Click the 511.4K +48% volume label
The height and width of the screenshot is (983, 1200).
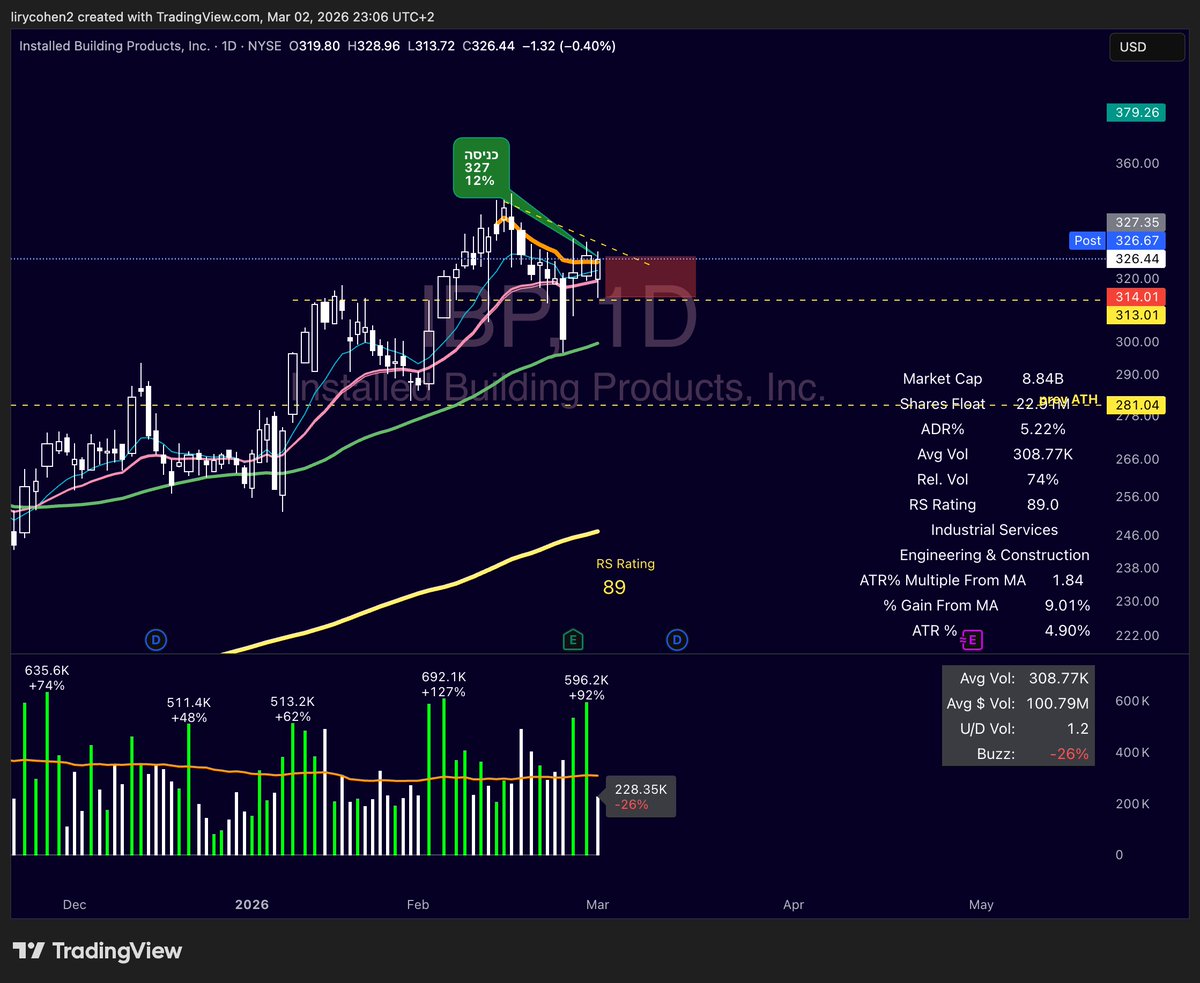click(189, 710)
